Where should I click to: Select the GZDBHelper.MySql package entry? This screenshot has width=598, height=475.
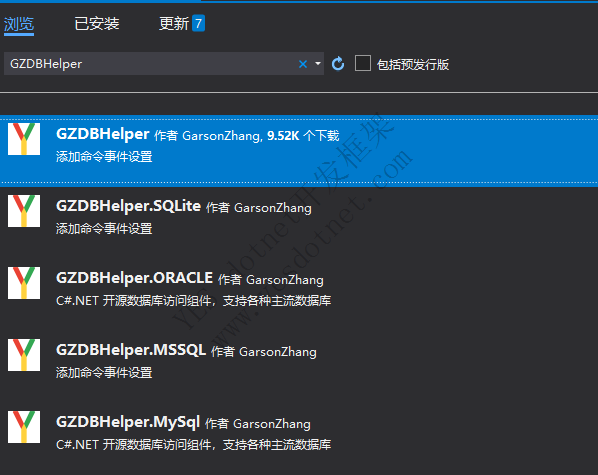click(299, 432)
